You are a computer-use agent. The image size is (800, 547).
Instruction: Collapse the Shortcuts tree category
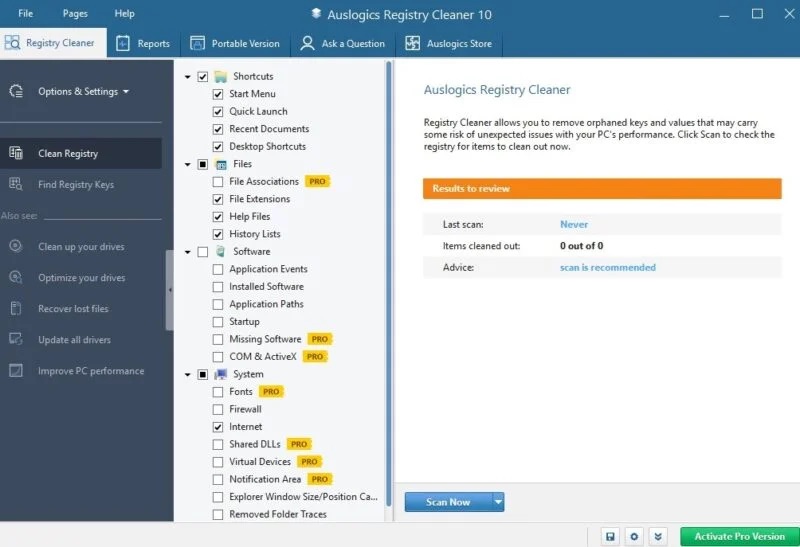(188, 77)
